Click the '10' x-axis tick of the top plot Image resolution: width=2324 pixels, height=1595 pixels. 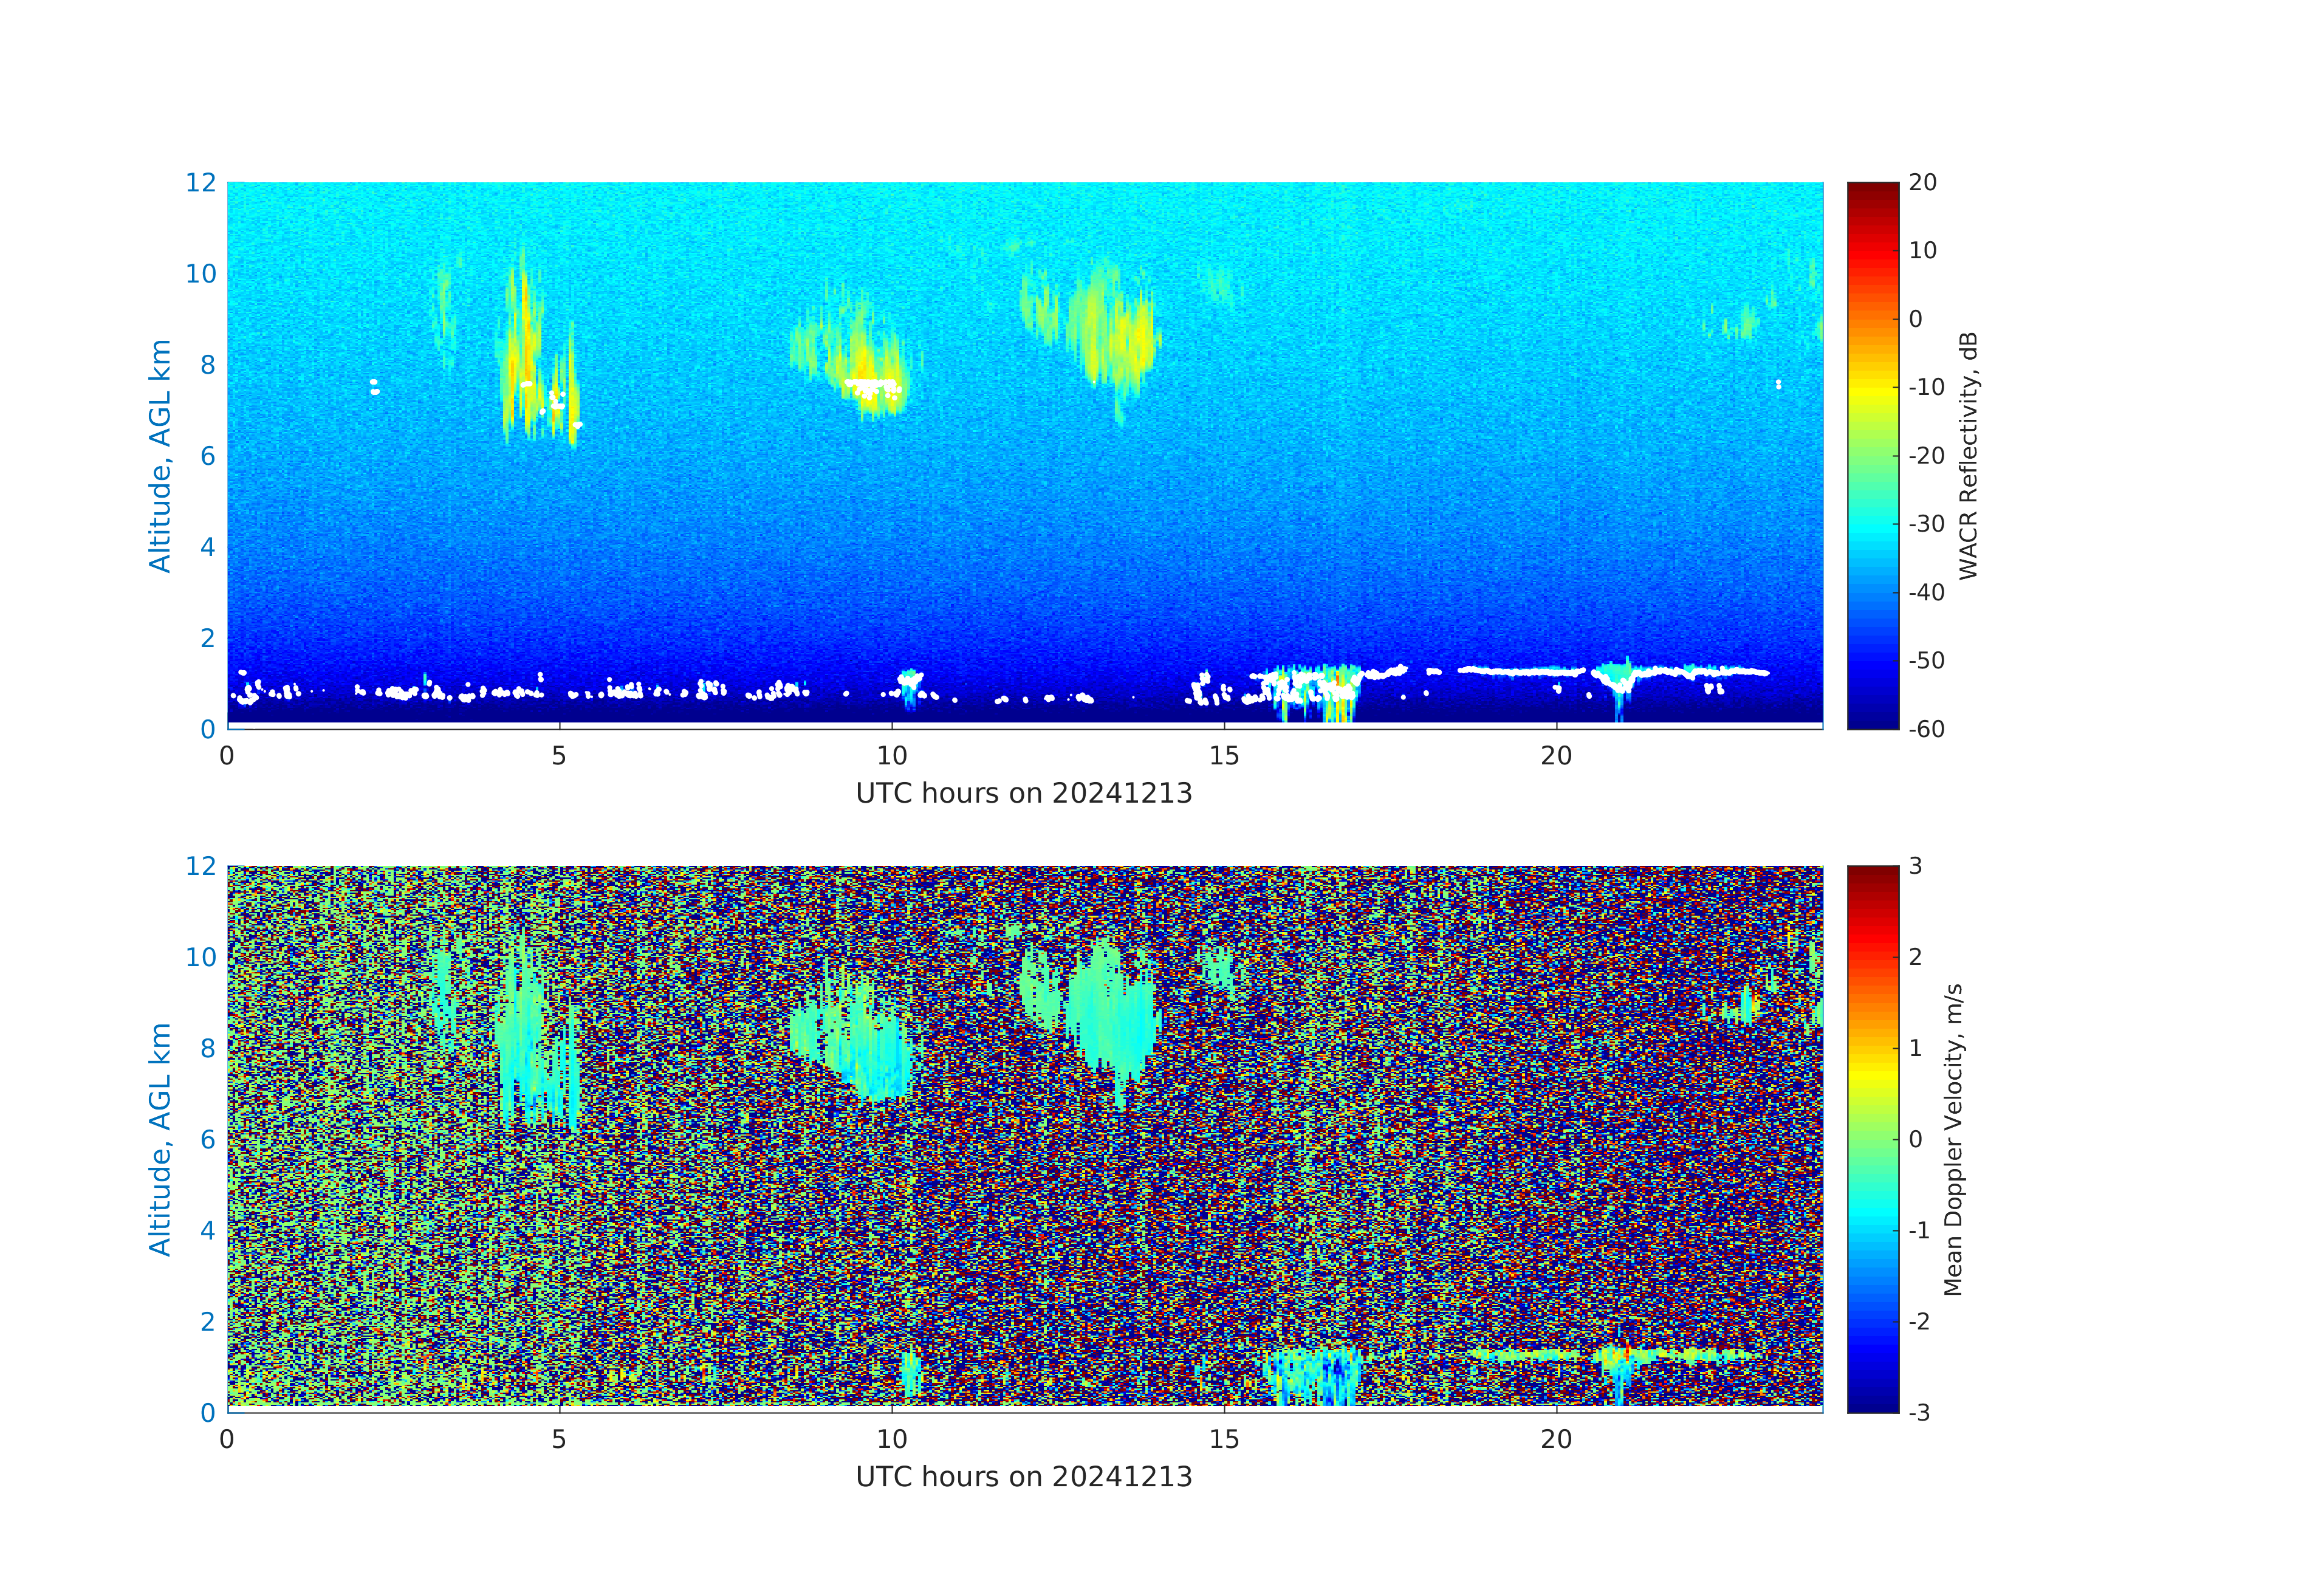892,756
